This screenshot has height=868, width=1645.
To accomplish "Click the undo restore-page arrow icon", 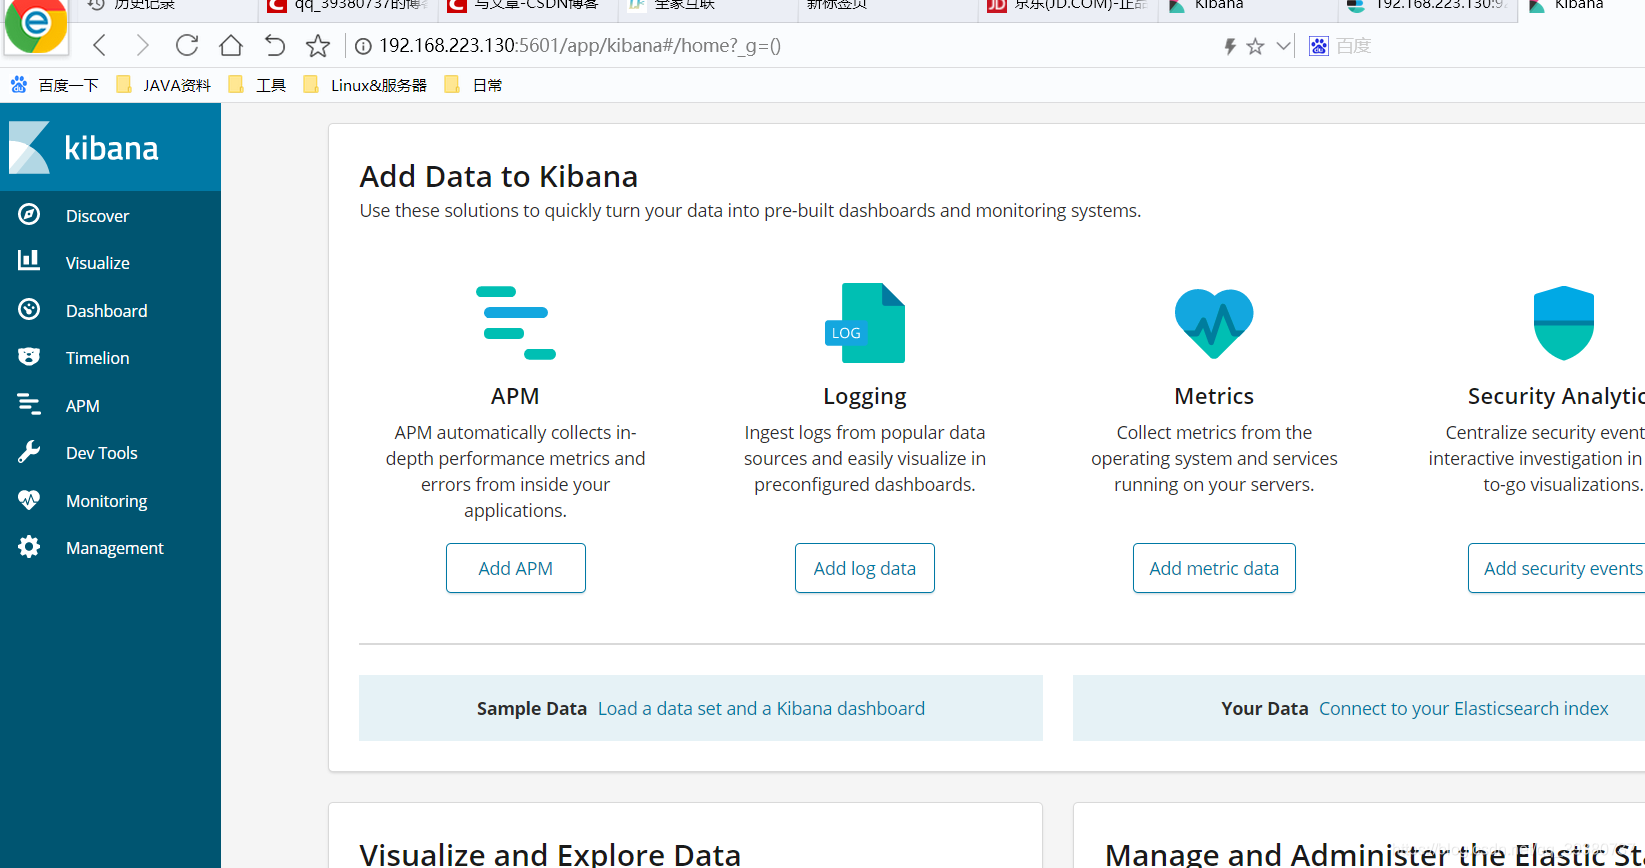I will (274, 45).
